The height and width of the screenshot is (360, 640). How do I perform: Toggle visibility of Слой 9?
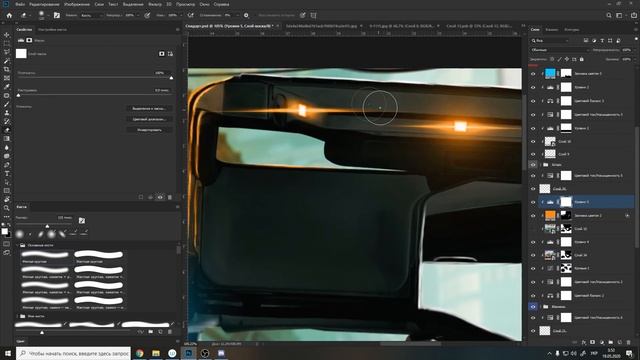(x=533, y=154)
